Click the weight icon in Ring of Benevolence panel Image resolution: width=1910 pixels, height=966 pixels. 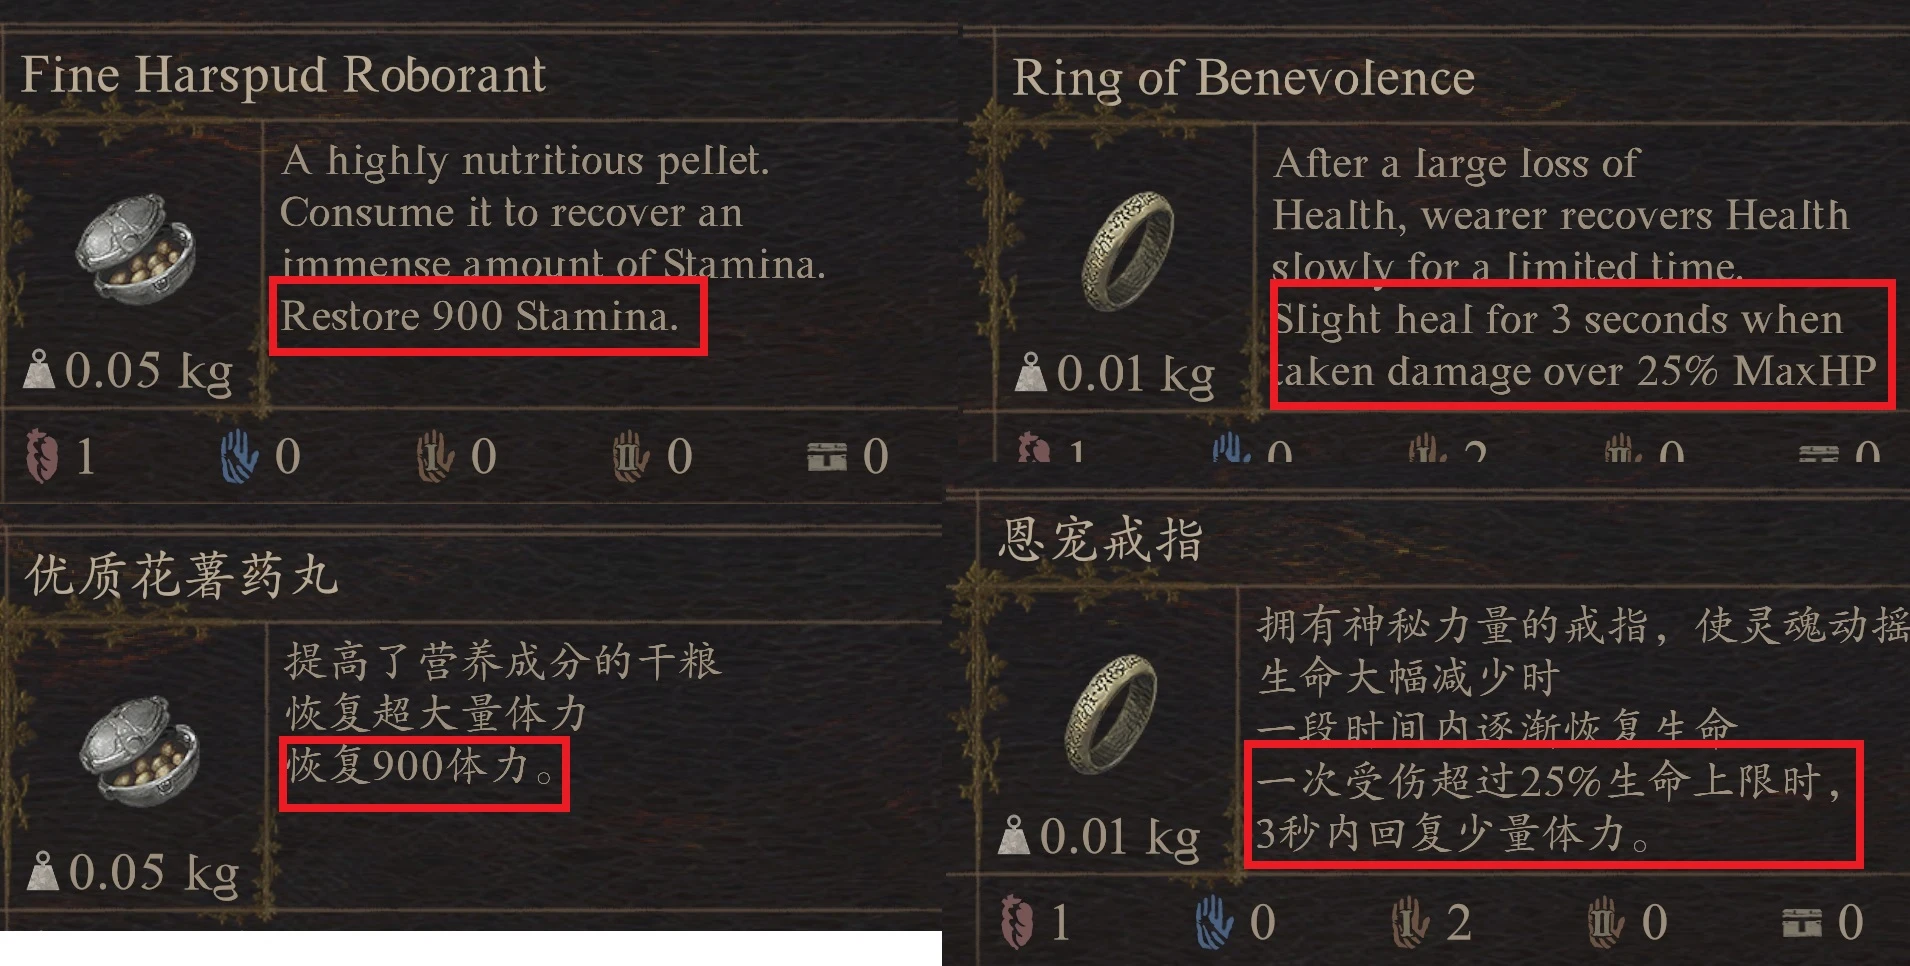coord(1030,373)
